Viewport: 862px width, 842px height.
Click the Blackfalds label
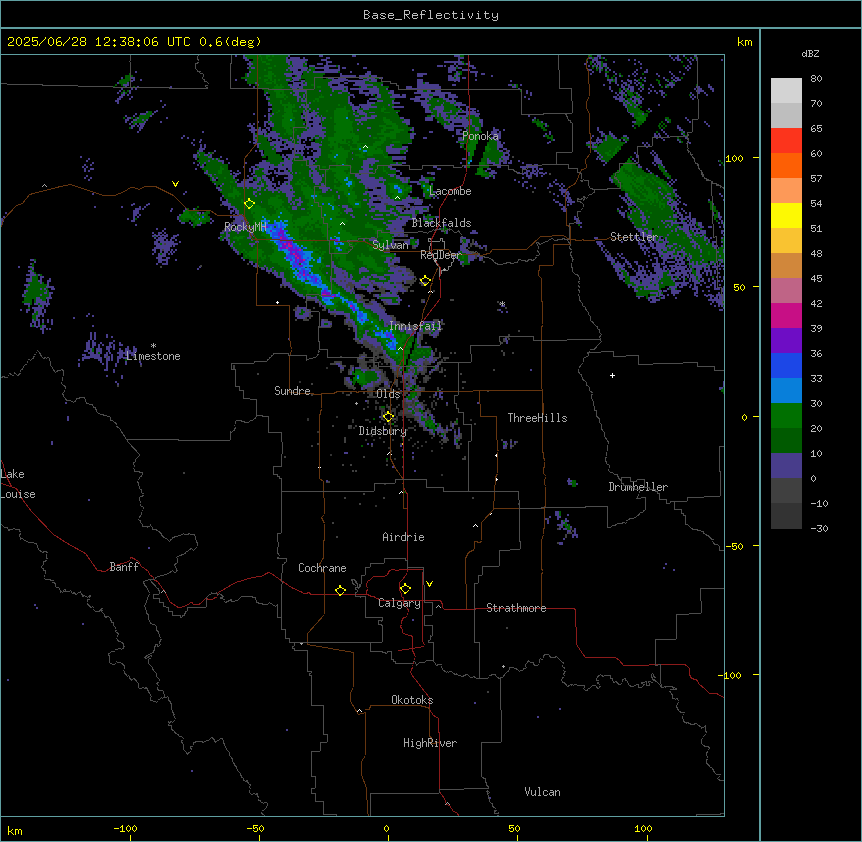point(441,223)
